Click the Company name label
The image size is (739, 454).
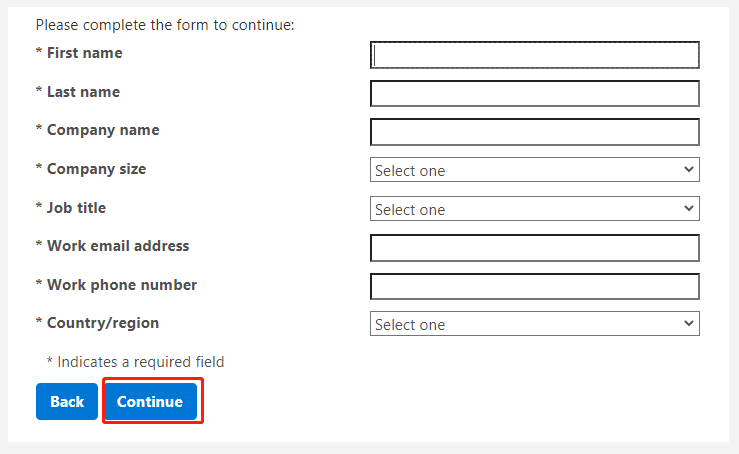pos(103,131)
